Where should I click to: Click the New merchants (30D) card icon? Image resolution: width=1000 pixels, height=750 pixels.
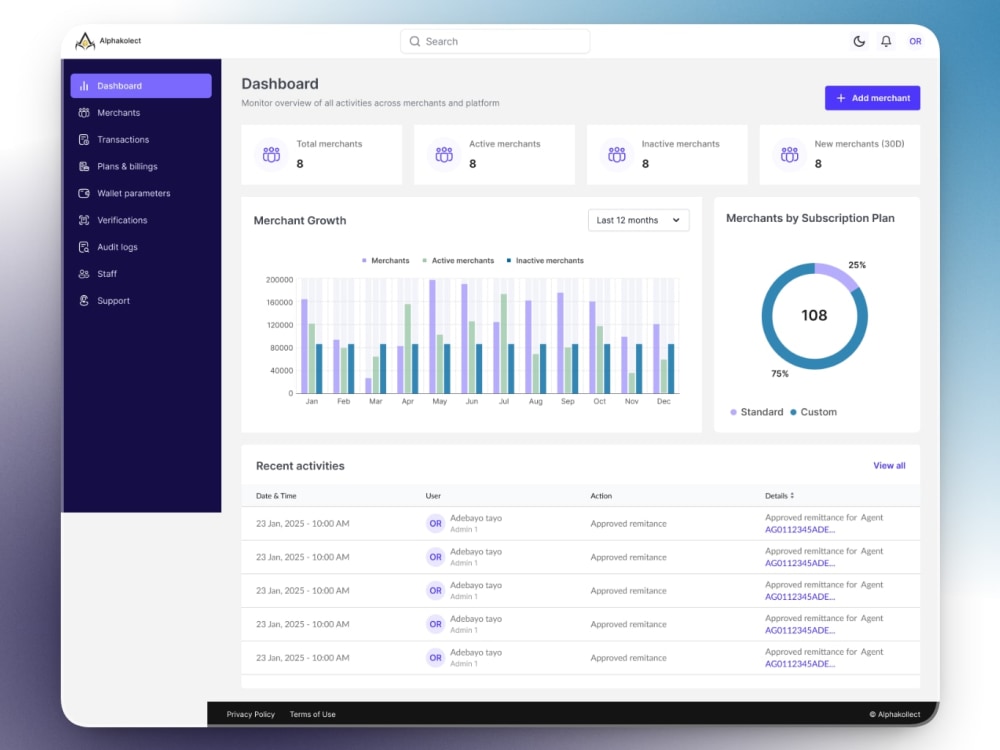[790, 154]
